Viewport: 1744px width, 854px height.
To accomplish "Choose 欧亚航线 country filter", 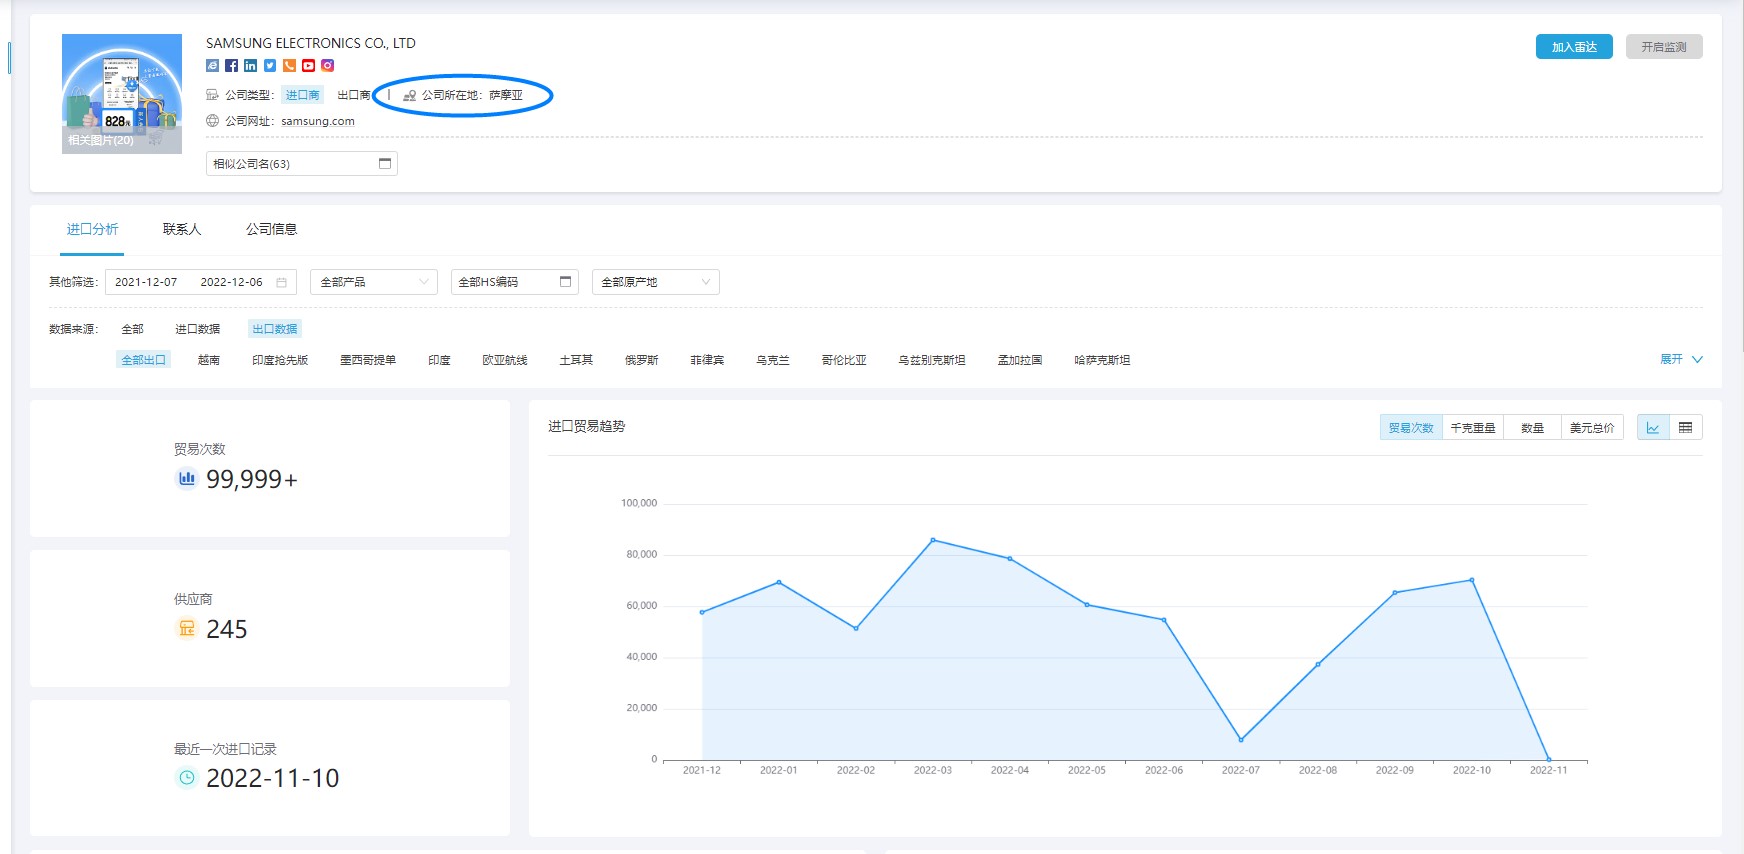I will tap(505, 360).
